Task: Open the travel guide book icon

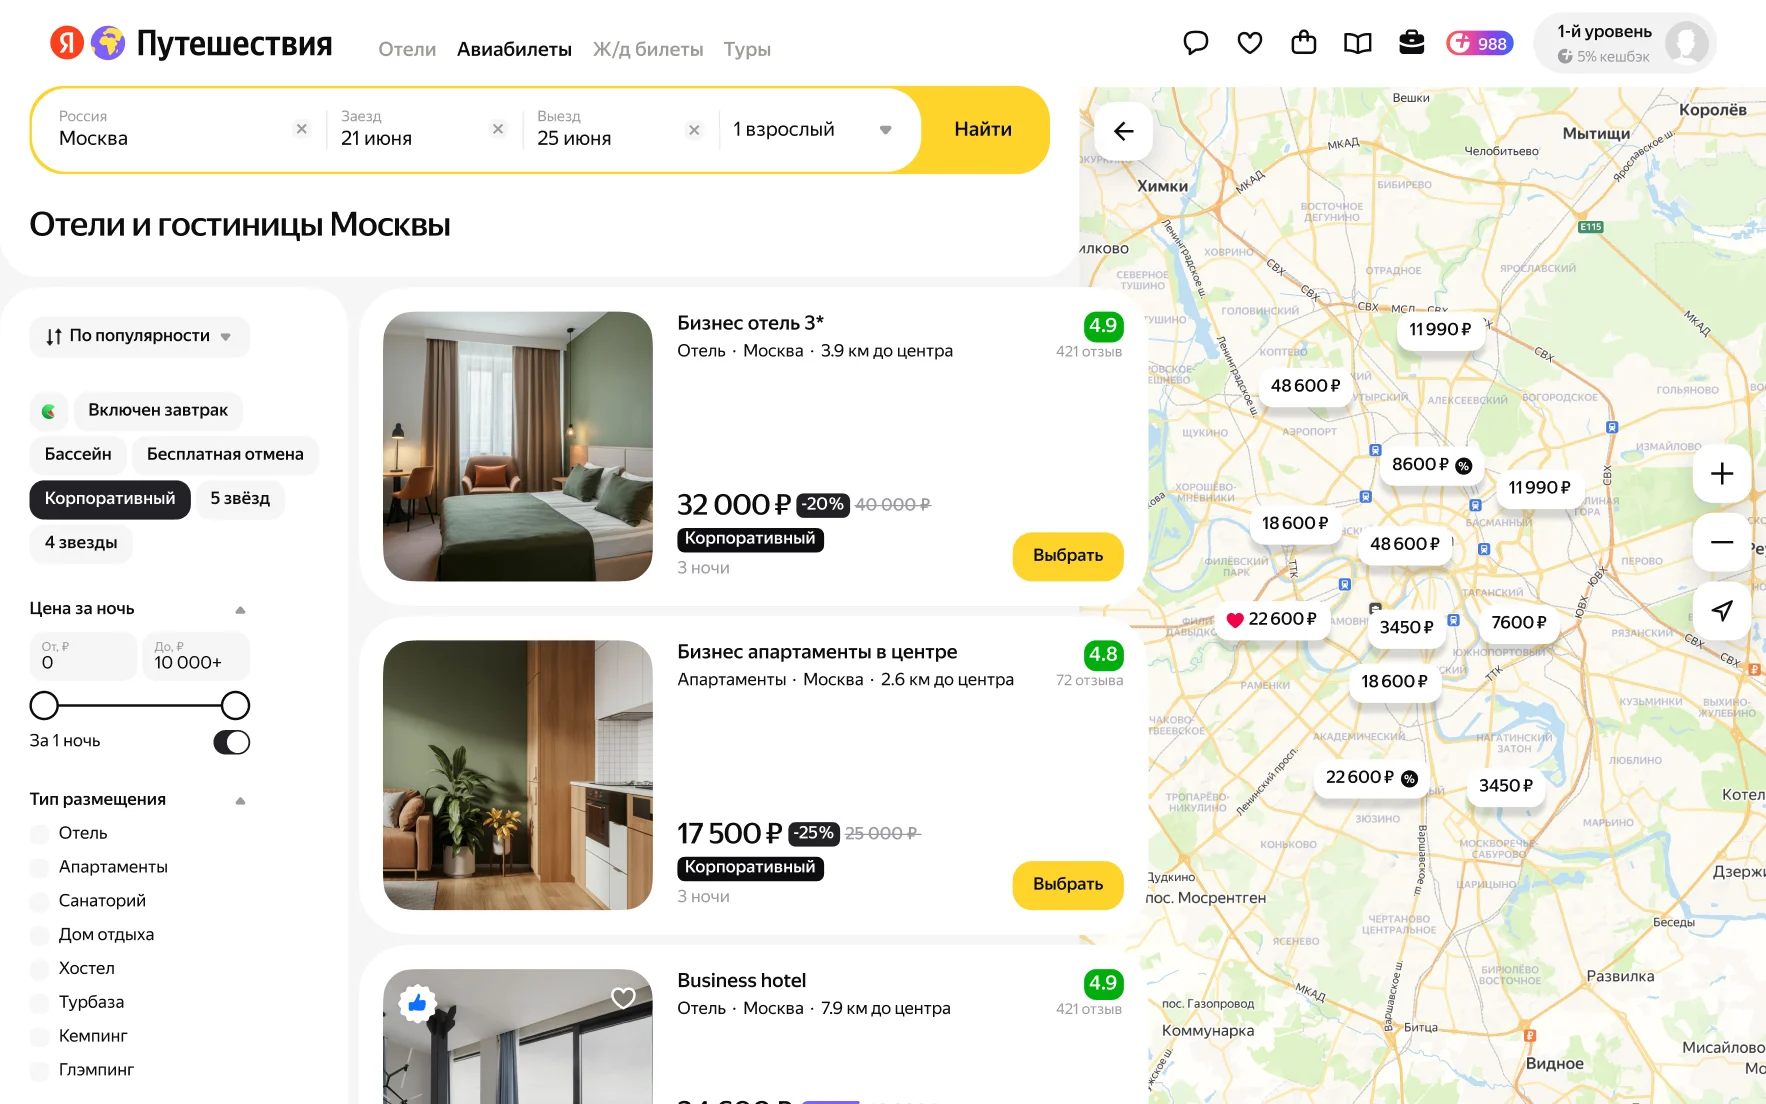Action: (x=1357, y=43)
